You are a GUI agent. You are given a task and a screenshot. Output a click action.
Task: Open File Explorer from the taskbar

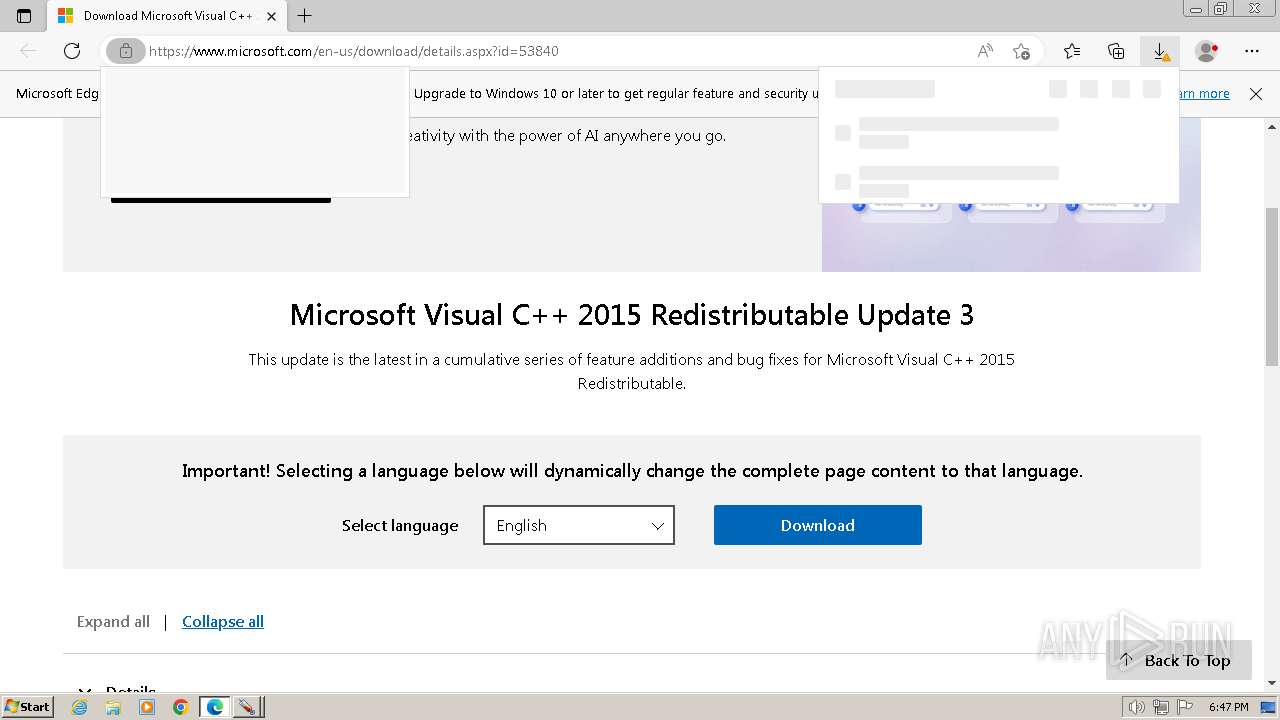coord(113,707)
